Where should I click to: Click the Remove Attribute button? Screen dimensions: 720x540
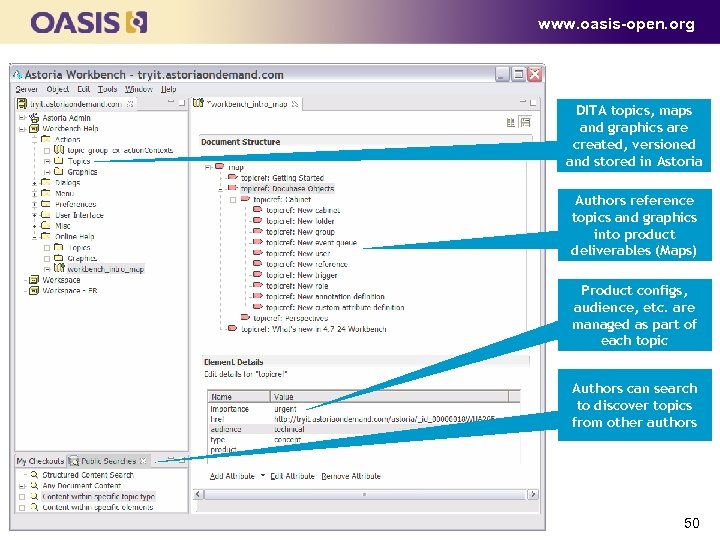click(351, 476)
